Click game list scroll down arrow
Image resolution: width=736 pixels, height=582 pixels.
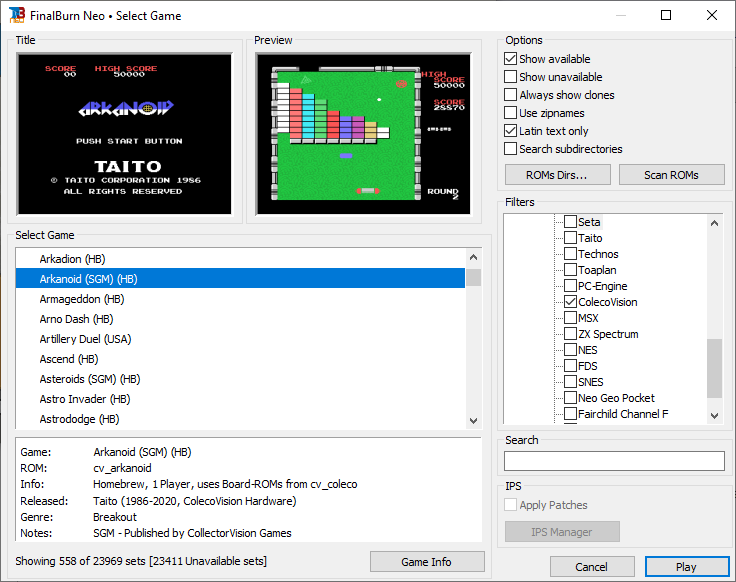pyautogui.click(x=473, y=421)
